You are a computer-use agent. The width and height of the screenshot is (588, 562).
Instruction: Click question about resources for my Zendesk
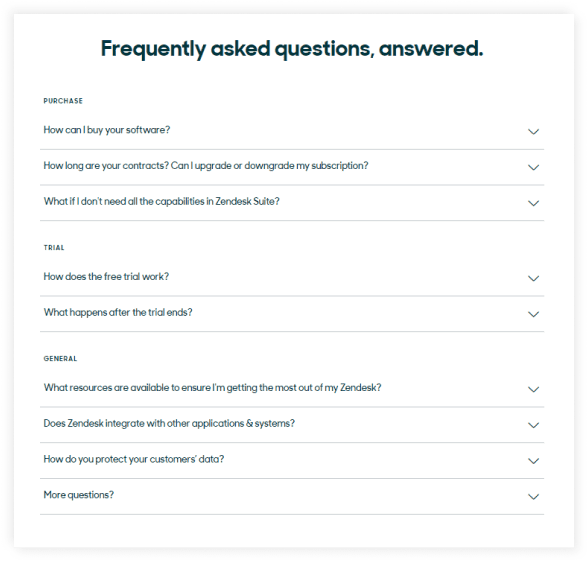pyautogui.click(x=212, y=388)
